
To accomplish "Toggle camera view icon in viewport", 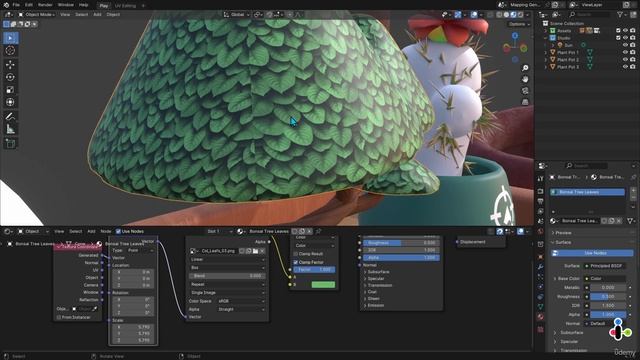I will [525, 91].
